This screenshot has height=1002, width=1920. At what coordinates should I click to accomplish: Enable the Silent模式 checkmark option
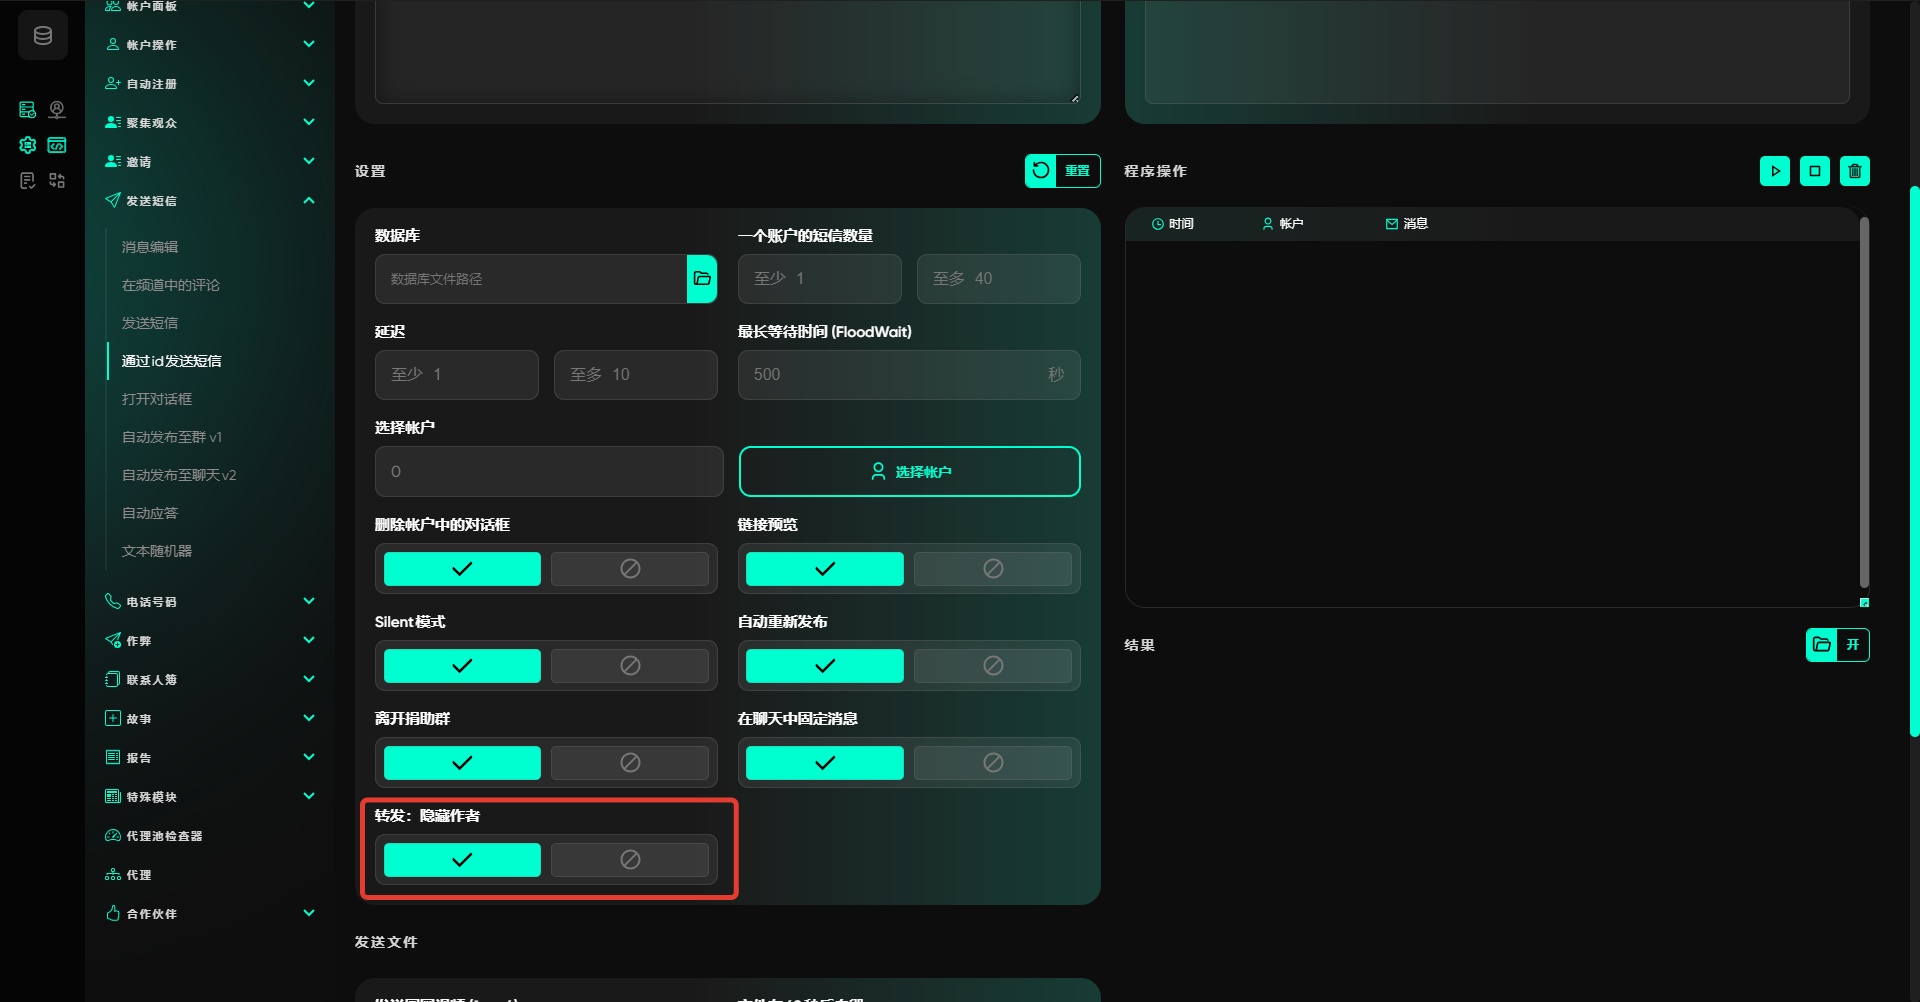[x=462, y=666]
